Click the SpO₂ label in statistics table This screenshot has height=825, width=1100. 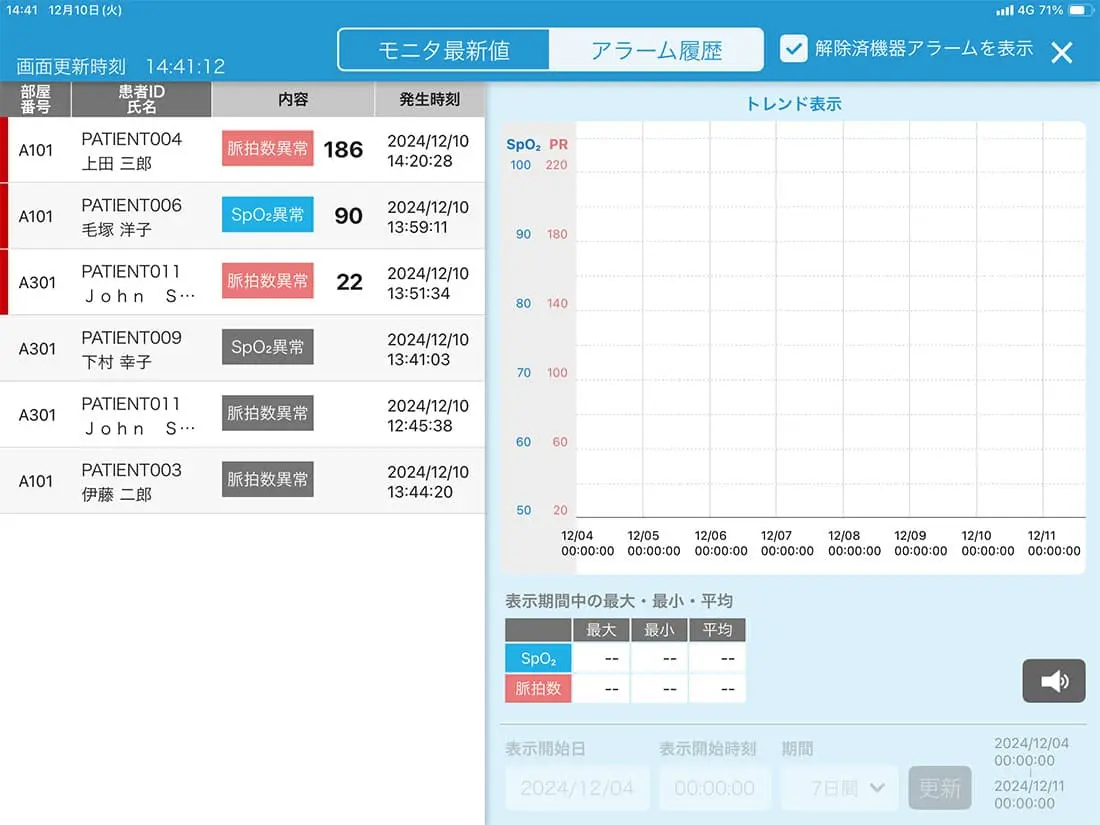[x=538, y=659]
